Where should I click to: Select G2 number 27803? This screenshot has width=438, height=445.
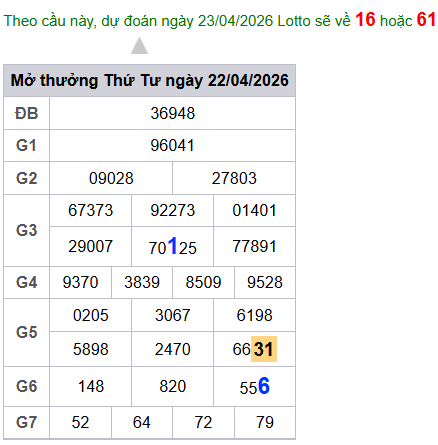(x=234, y=178)
